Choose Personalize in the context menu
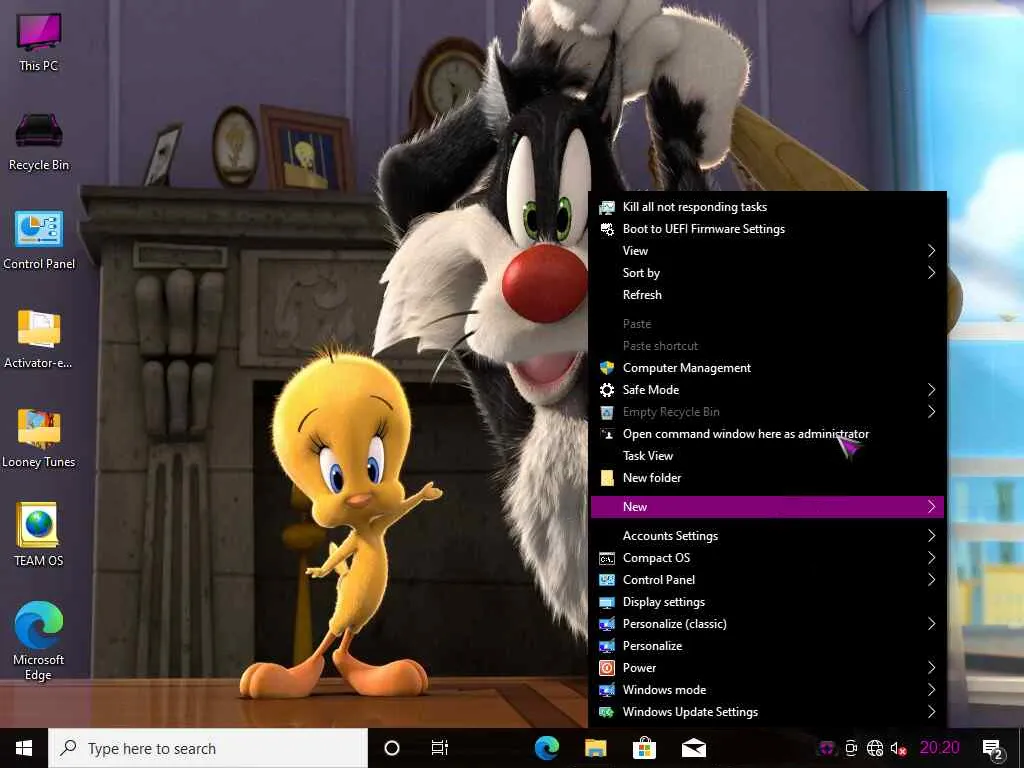This screenshot has width=1024, height=768. (767, 646)
